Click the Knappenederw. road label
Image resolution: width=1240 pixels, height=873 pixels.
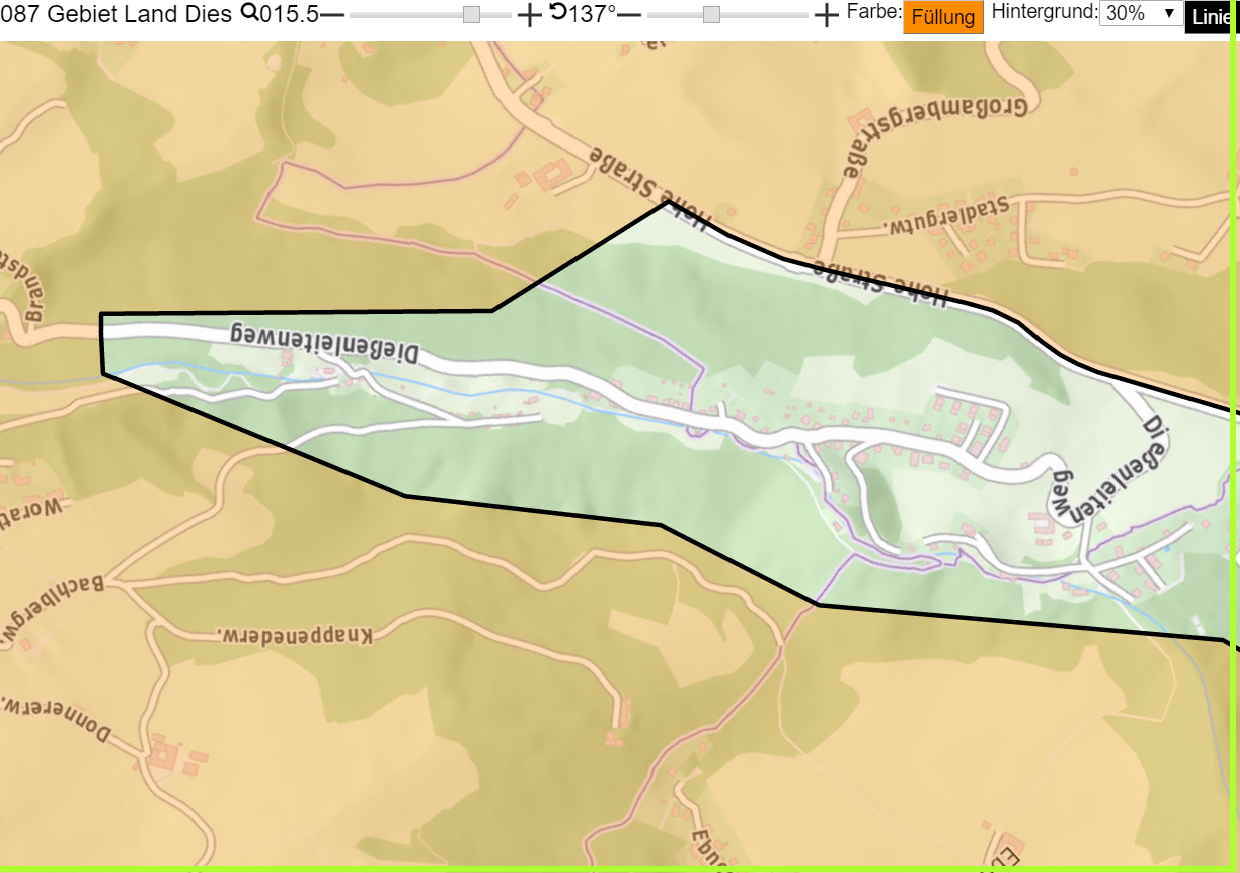pyautogui.click(x=295, y=635)
